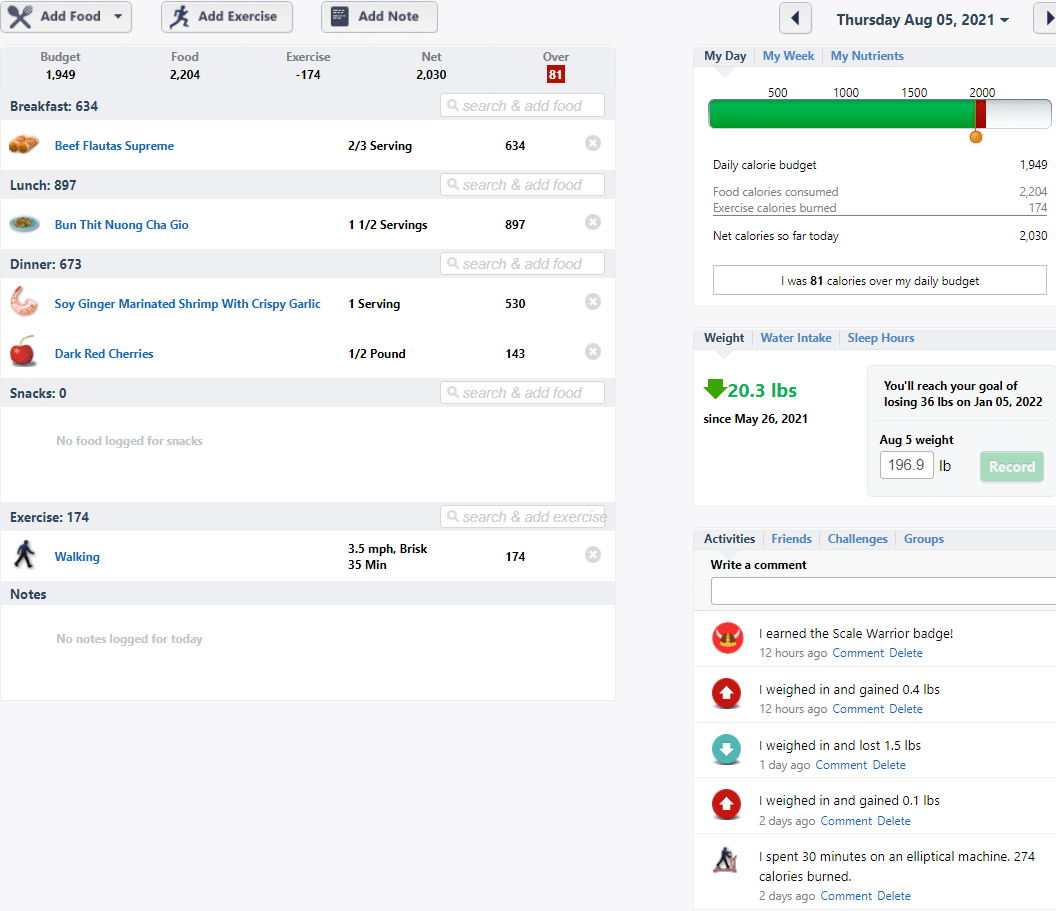
Task: Go to the previous day arrow
Action: pos(795,18)
